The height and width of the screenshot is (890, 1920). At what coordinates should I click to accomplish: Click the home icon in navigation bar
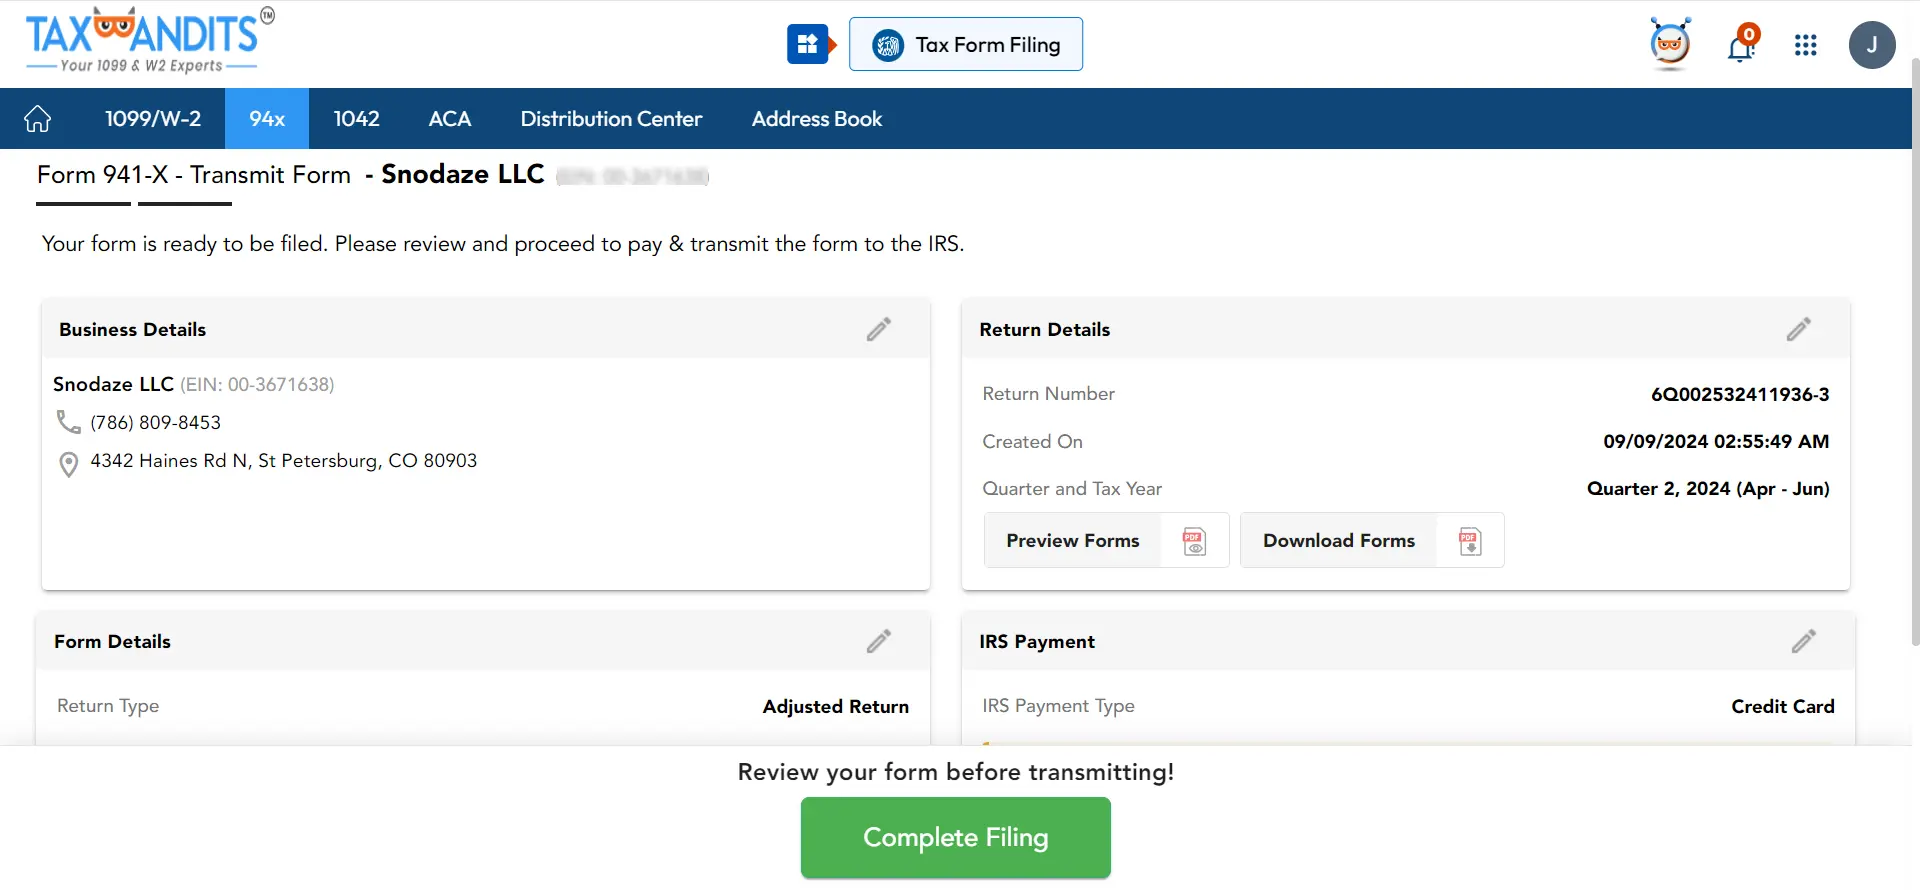click(38, 119)
